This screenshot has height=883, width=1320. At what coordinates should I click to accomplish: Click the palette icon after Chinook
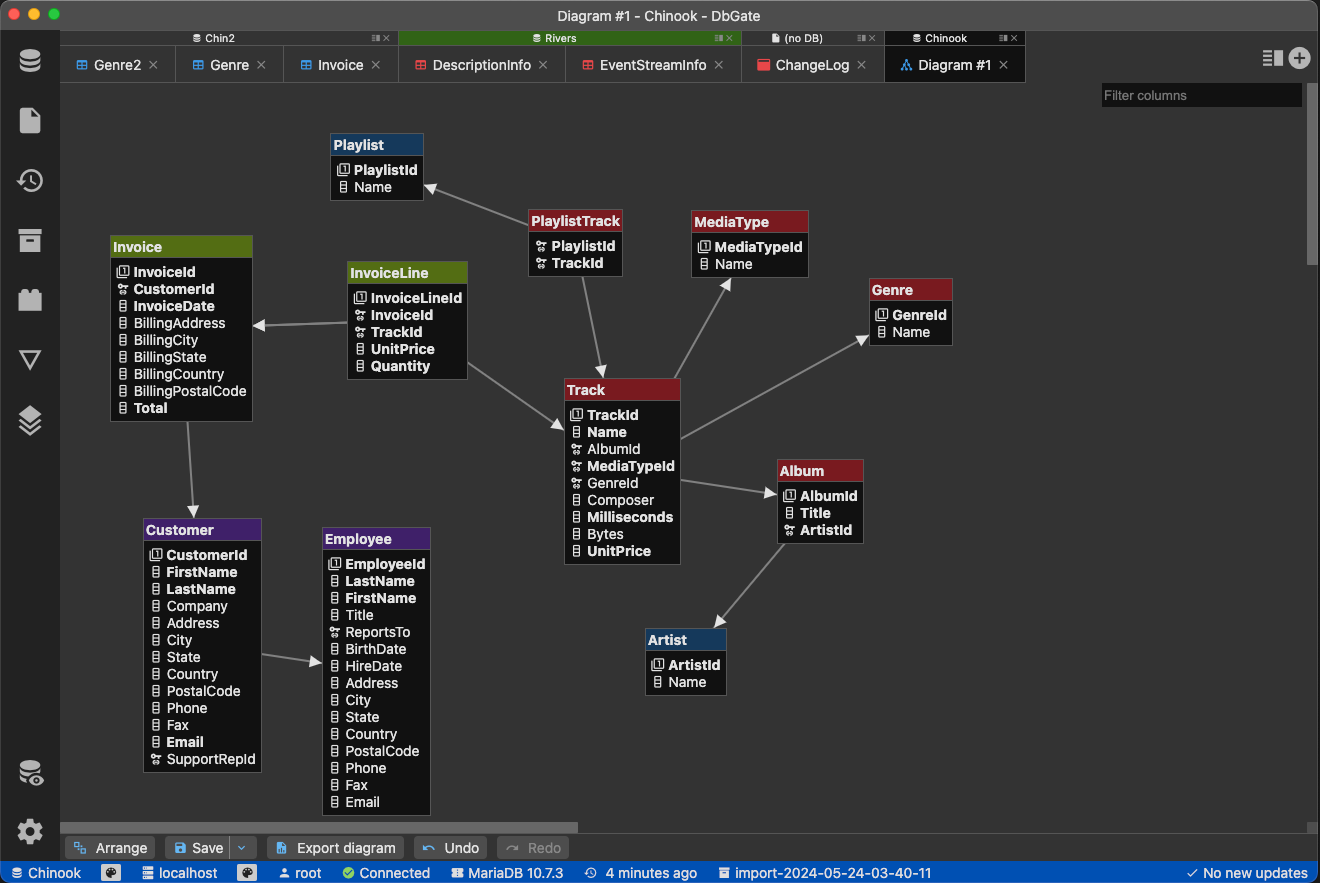click(x=111, y=873)
